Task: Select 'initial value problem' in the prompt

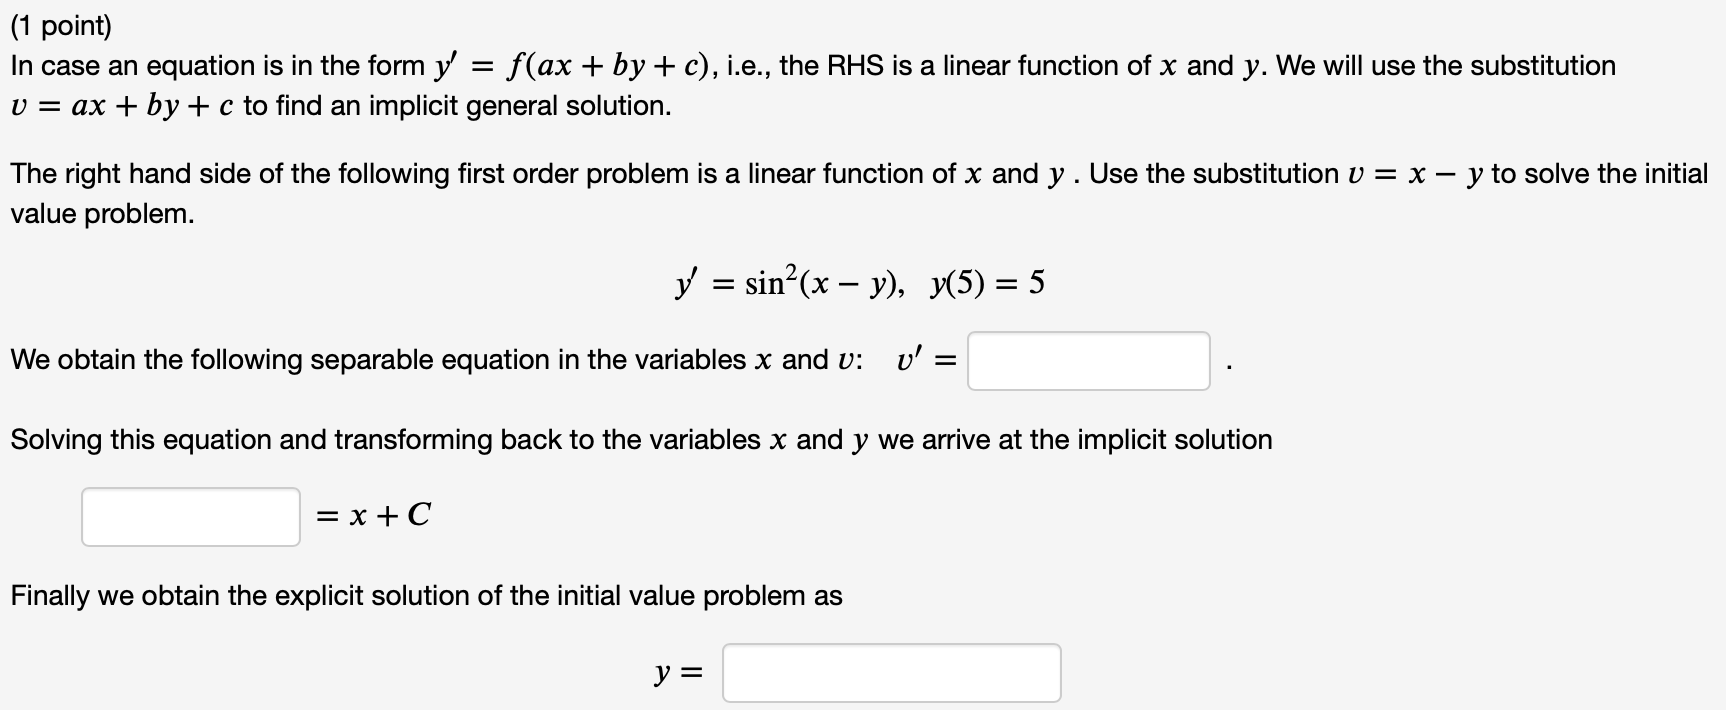Action: (x=100, y=213)
